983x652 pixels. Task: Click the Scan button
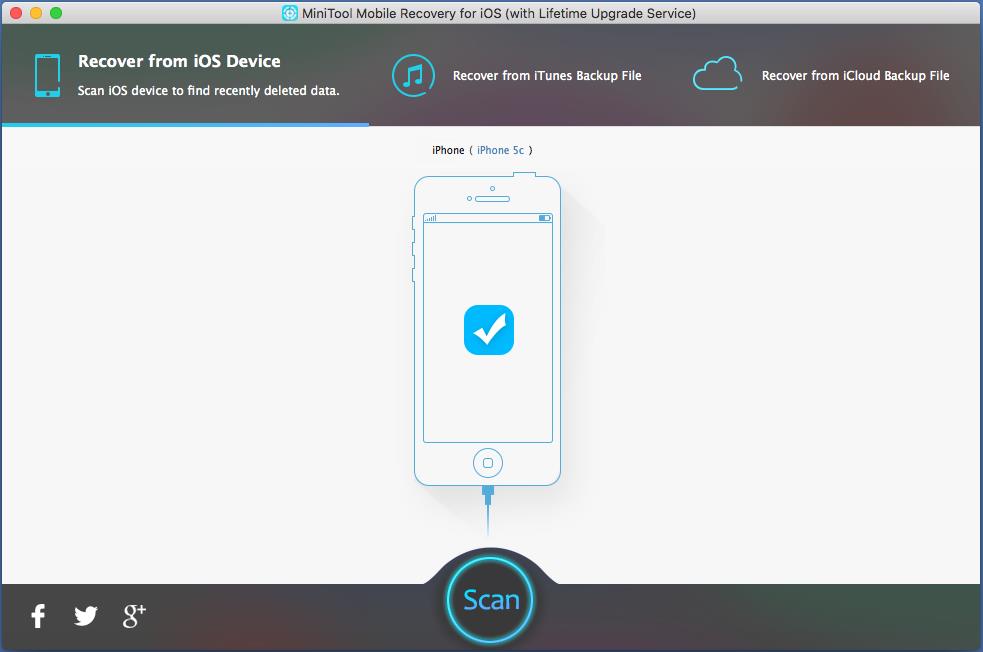[x=490, y=600]
